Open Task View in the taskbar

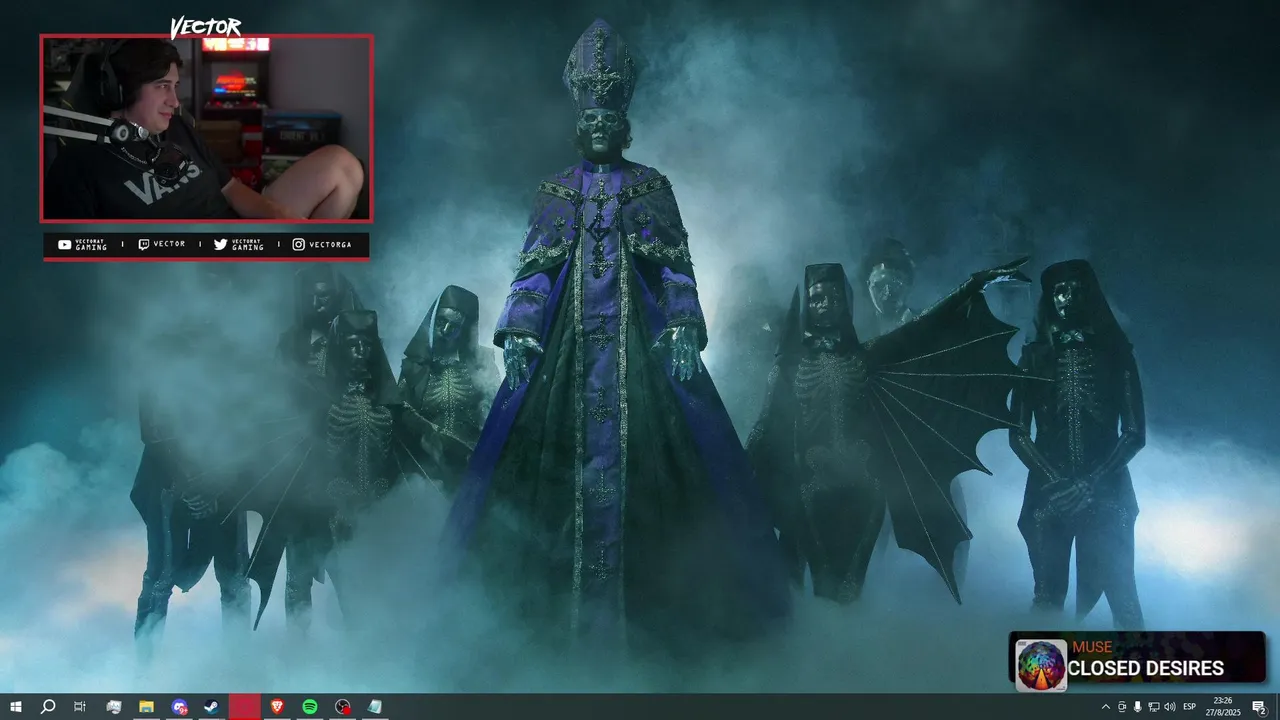tap(80, 707)
